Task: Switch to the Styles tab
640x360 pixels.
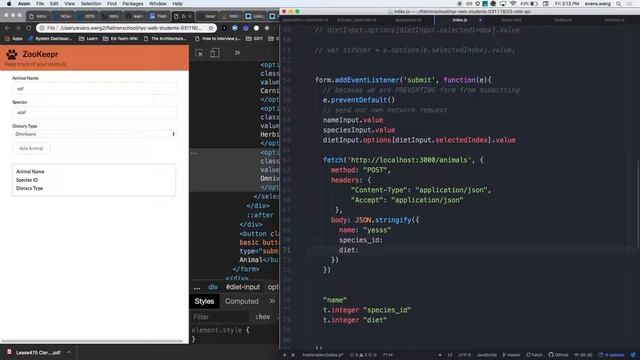Action: coord(204,301)
